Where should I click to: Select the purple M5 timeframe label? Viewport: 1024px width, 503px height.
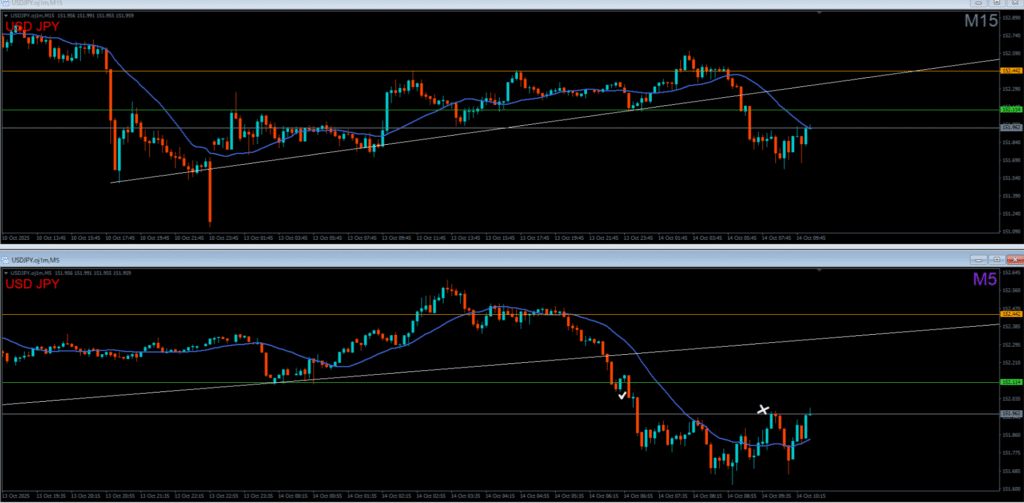pyautogui.click(x=985, y=279)
